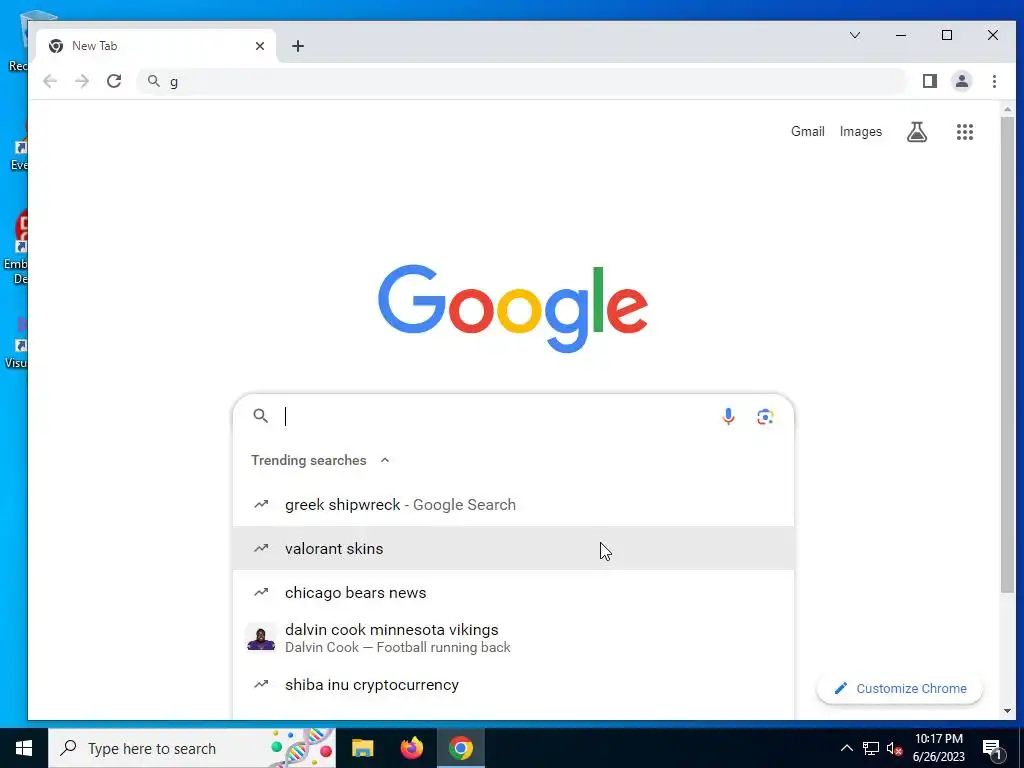The width and height of the screenshot is (1024, 768).
Task: Open the Google apps grid
Action: 965,132
